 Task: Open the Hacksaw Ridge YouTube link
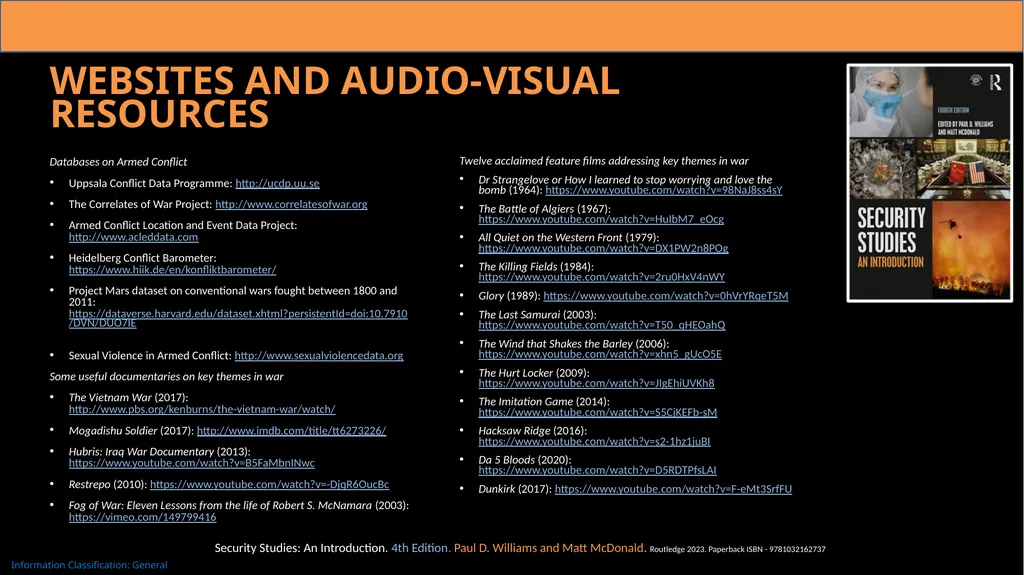594,442
